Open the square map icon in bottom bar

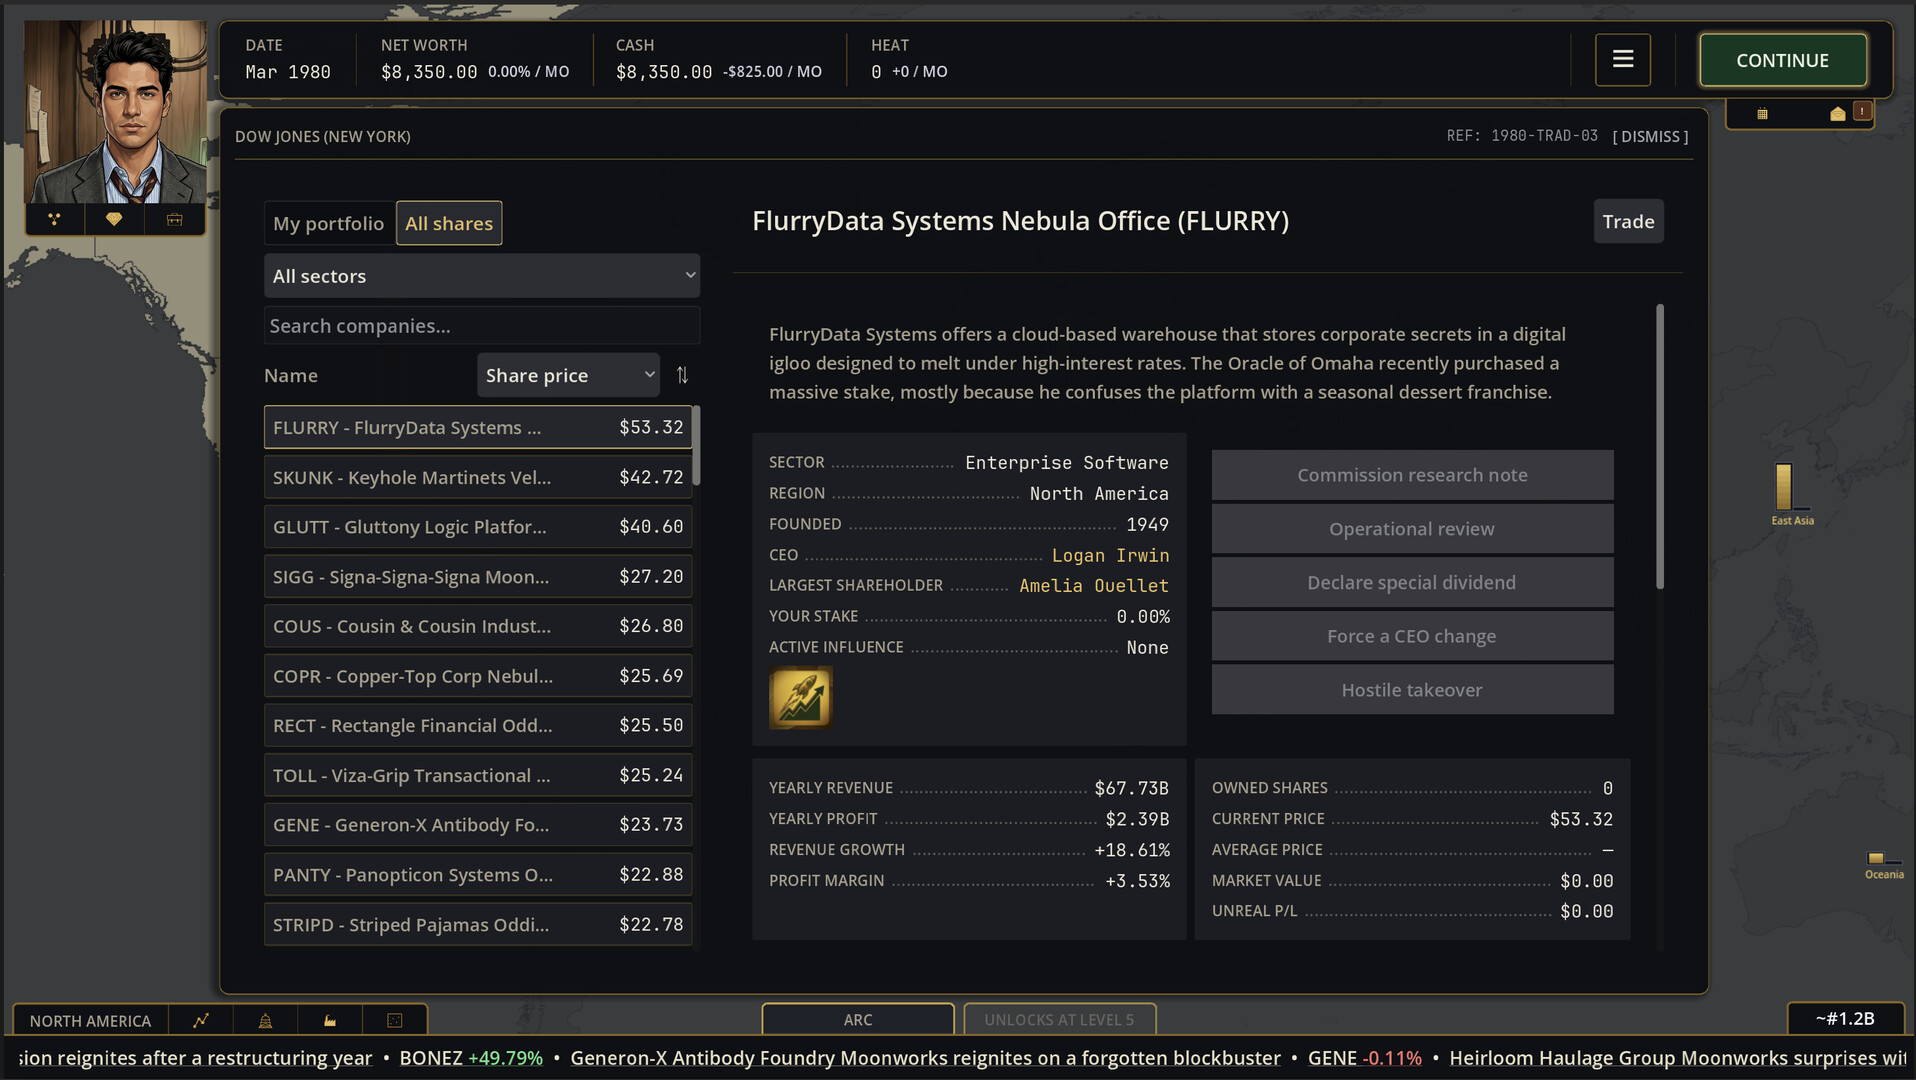point(395,1020)
